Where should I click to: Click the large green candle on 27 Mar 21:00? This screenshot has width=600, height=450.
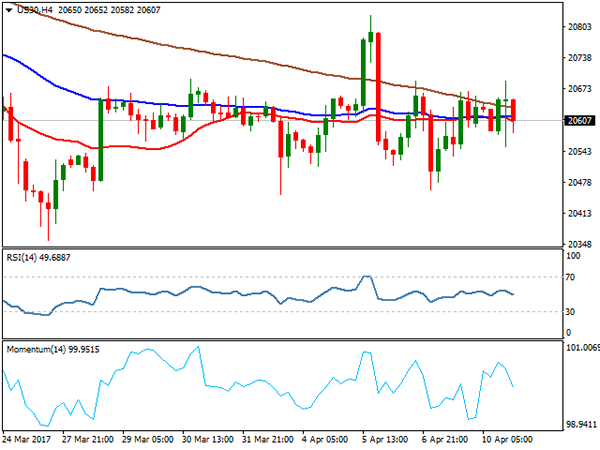pos(101,140)
